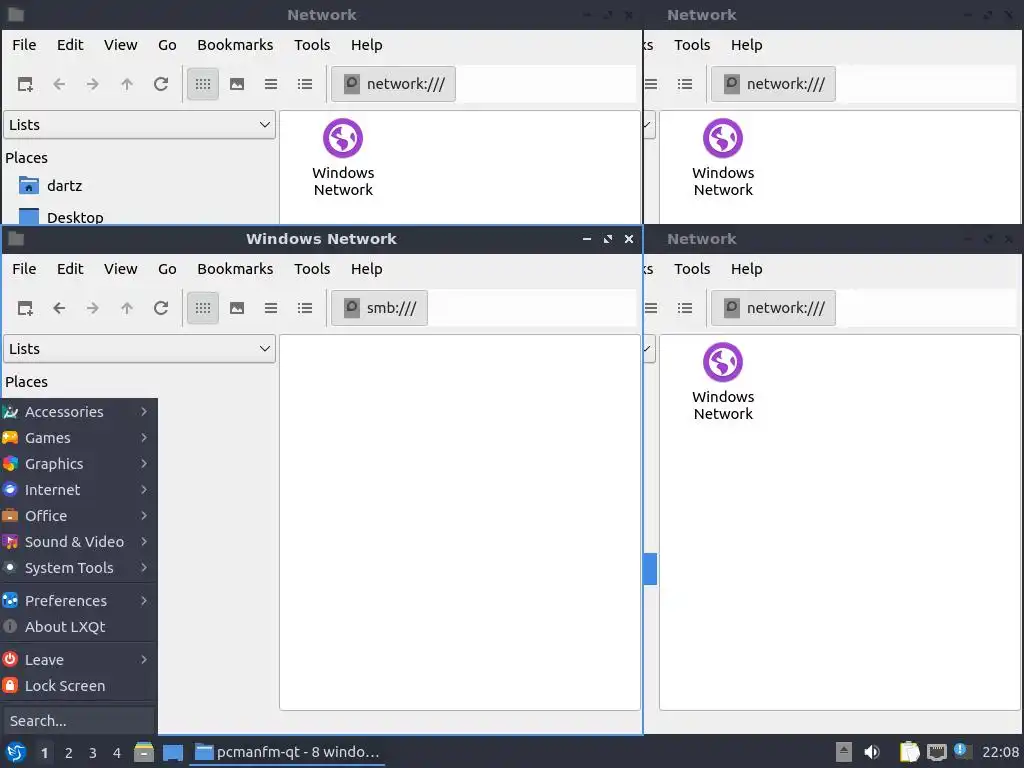Go back in the Windows Network window
The image size is (1024, 768).
coord(59,308)
